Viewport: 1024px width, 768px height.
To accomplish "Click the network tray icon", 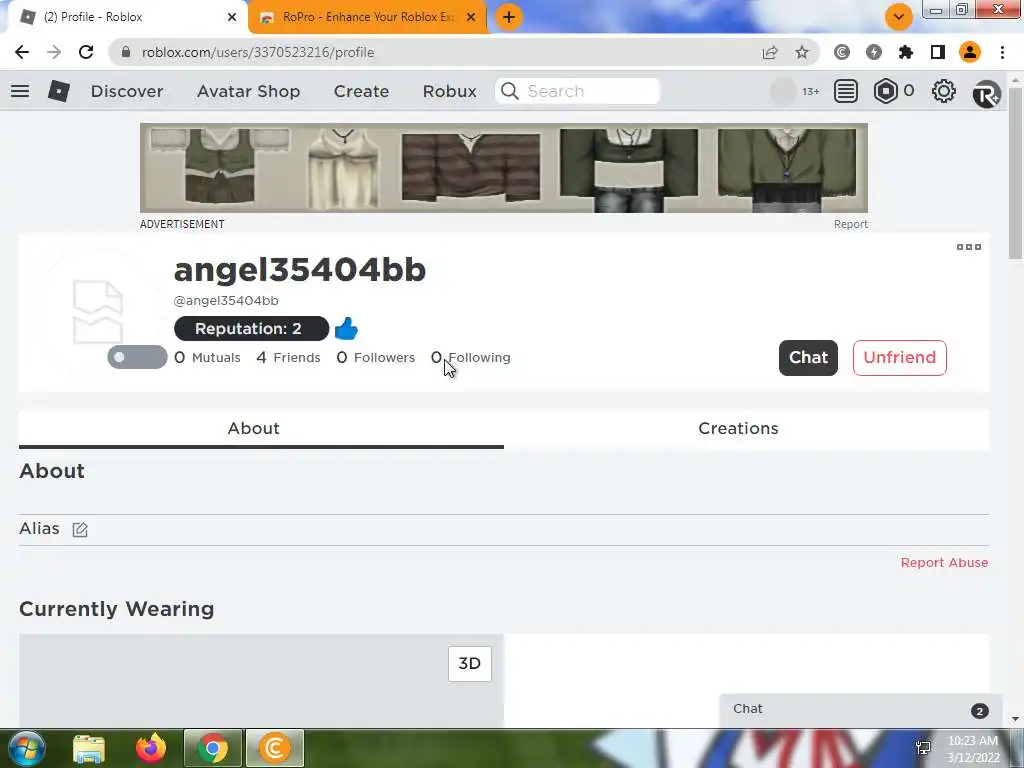I will [923, 747].
